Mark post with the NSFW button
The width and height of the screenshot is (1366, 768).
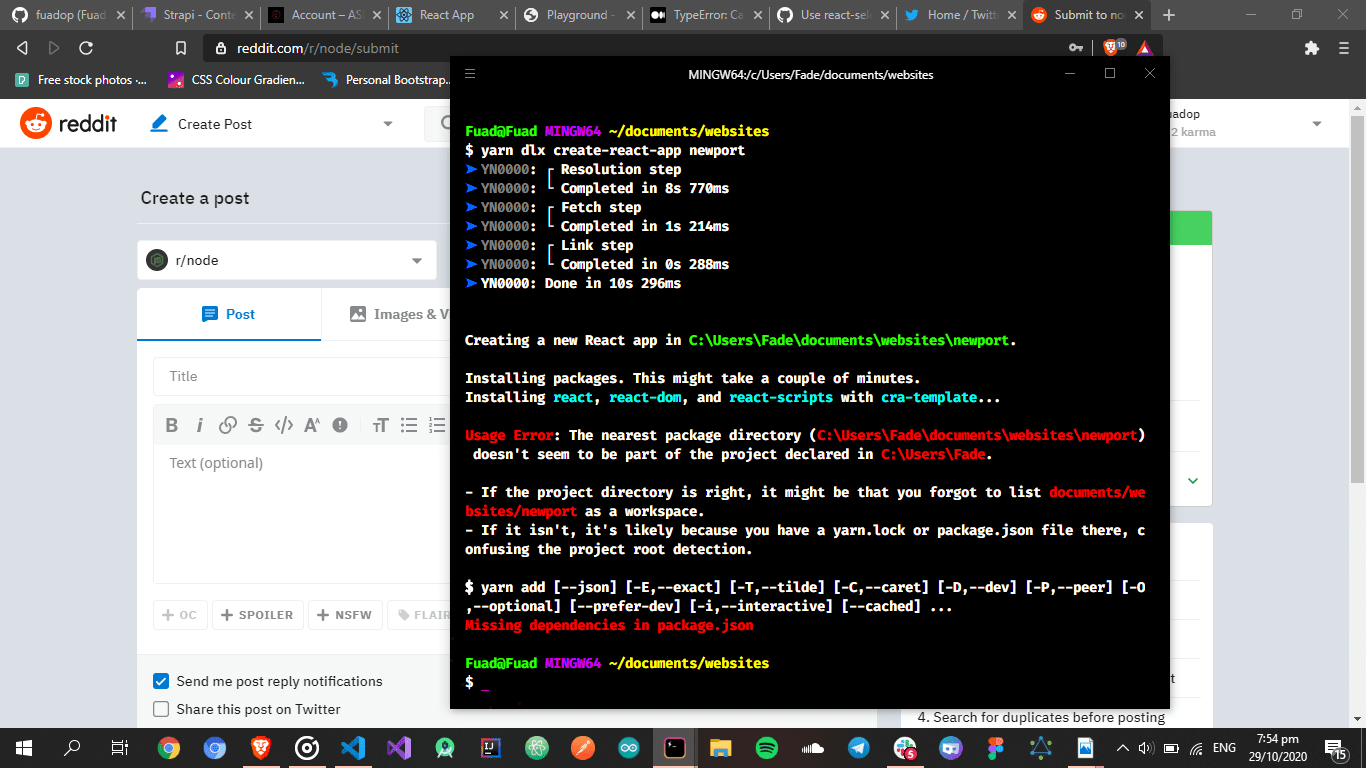tap(345, 615)
